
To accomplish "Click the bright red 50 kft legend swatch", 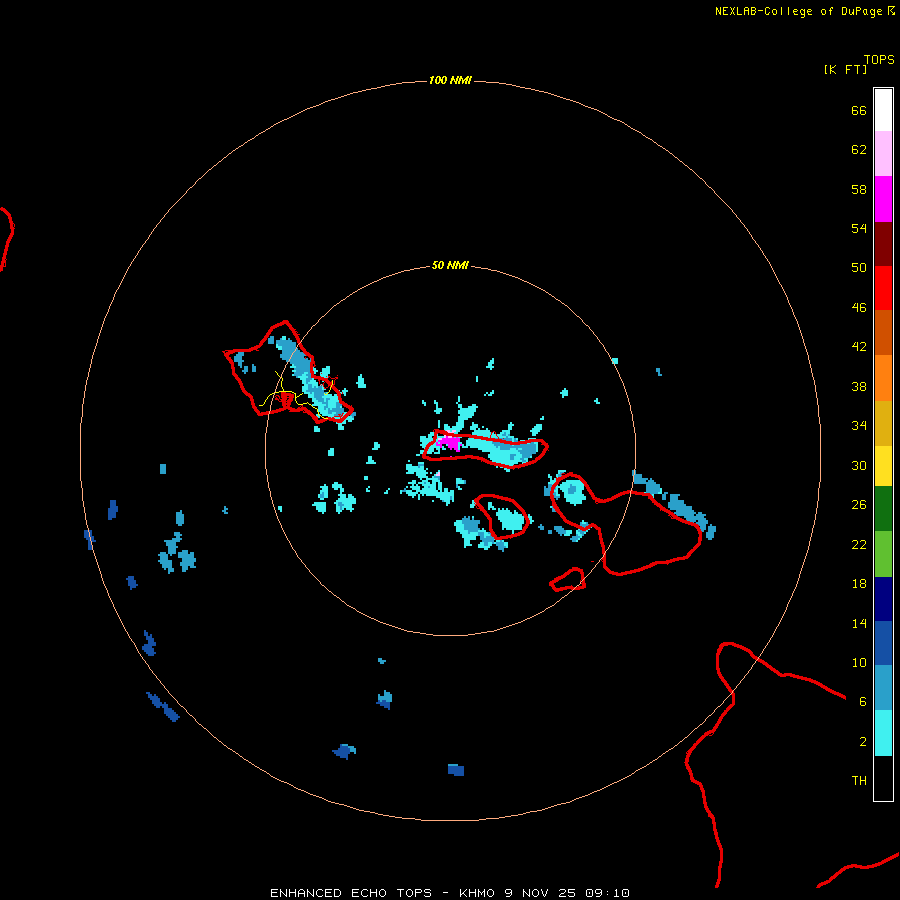I will pyautogui.click(x=883, y=288).
